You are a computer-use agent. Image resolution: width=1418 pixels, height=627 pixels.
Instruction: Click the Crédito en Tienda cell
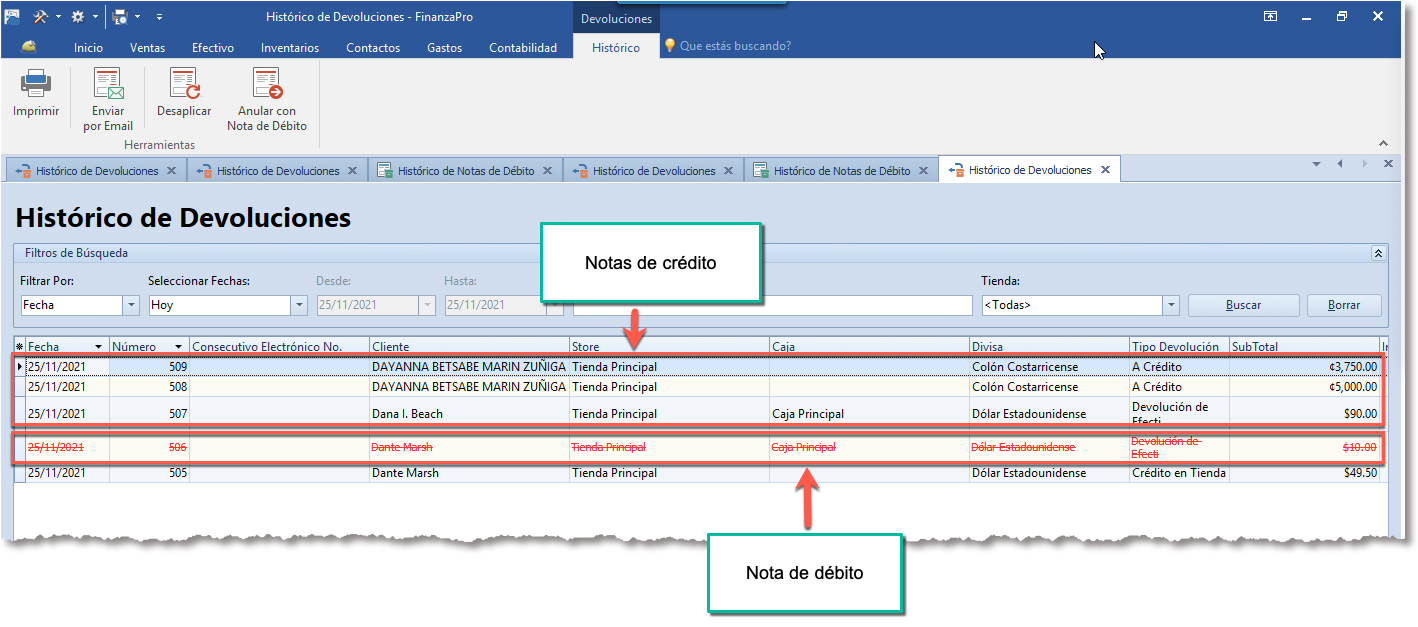click(x=1179, y=473)
